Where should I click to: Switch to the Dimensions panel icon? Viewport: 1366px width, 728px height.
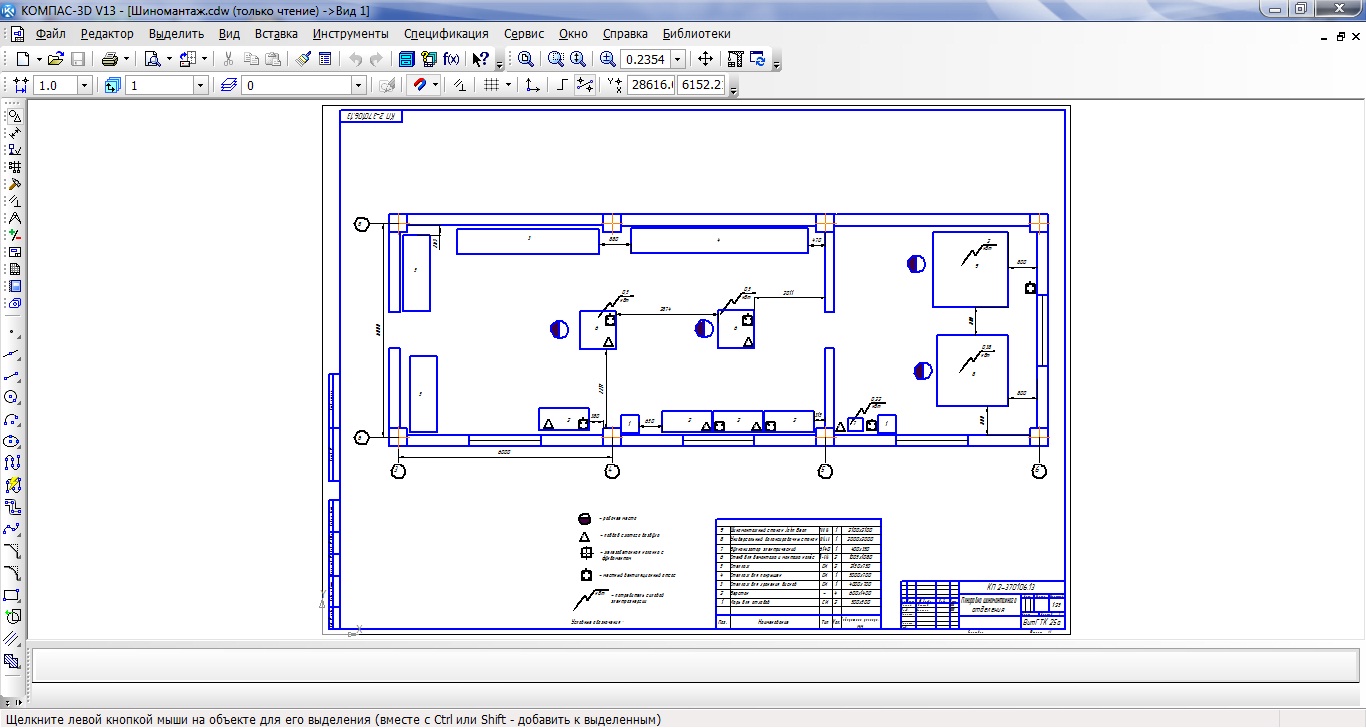pyautogui.click(x=14, y=132)
